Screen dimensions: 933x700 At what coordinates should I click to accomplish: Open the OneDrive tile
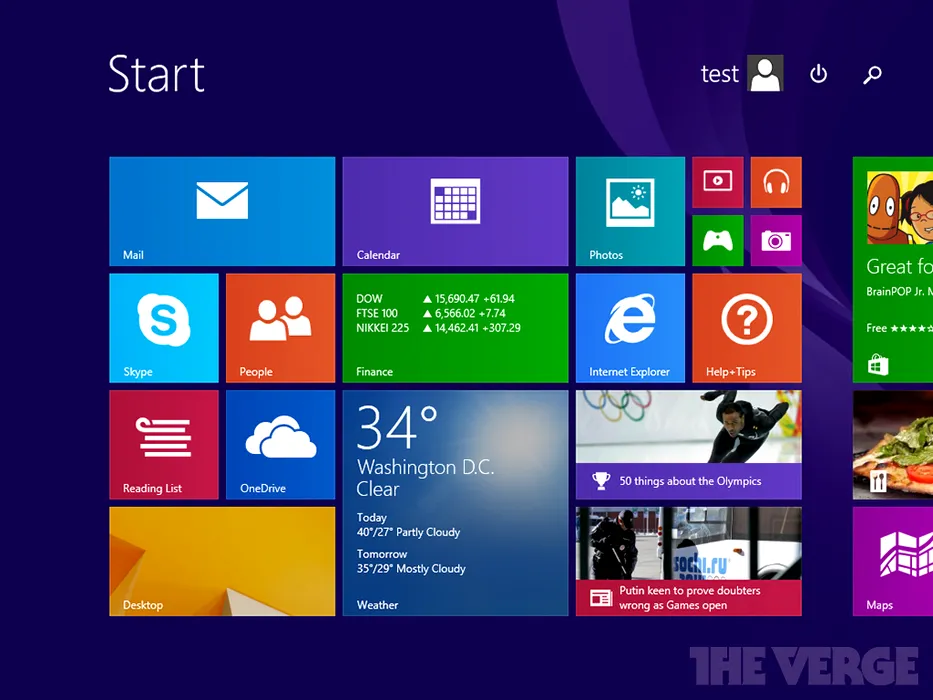click(280, 444)
